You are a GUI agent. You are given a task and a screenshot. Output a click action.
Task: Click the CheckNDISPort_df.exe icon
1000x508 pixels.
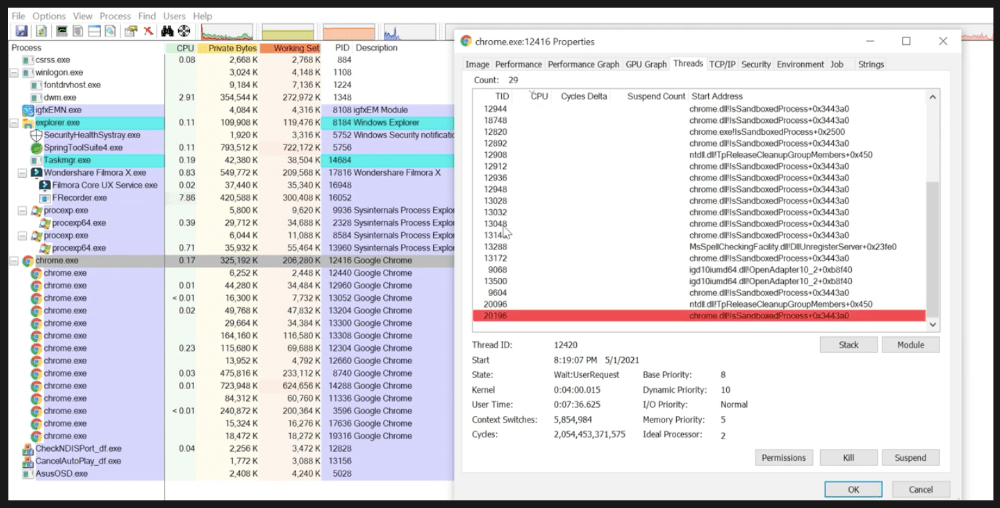click(x=27, y=449)
